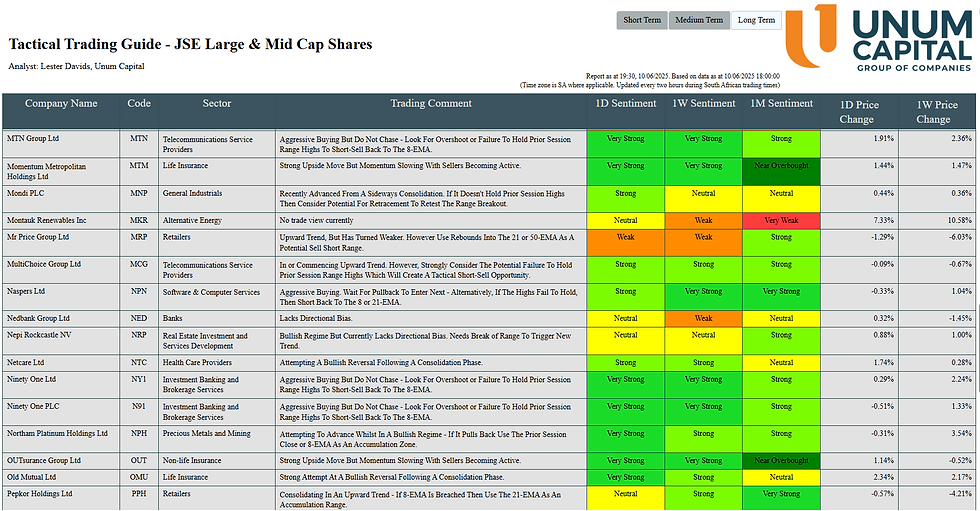Click Pepkor's -4.21% 1W price change
The image size is (980, 511).
[x=961, y=494]
